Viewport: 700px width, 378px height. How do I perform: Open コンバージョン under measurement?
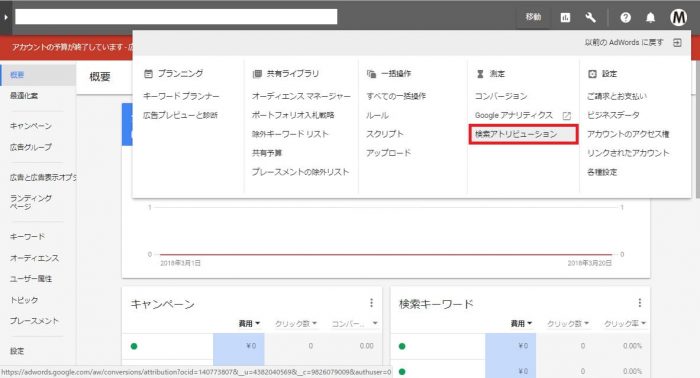coord(501,96)
